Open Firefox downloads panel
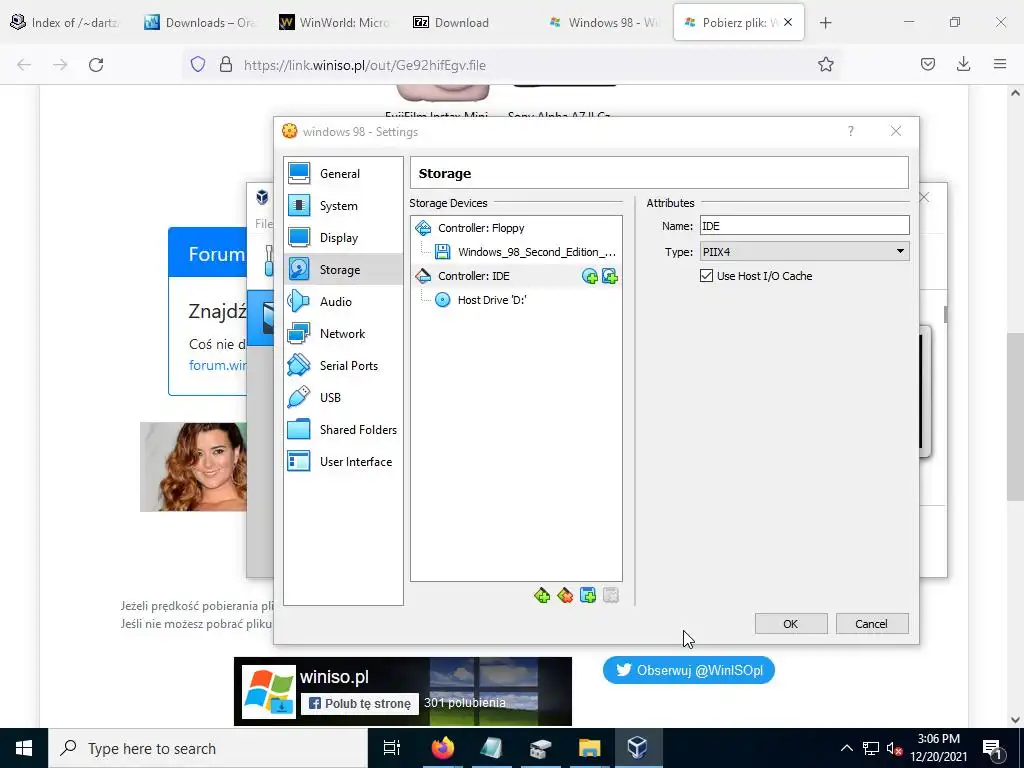Image resolution: width=1024 pixels, height=768 pixels. point(963,64)
